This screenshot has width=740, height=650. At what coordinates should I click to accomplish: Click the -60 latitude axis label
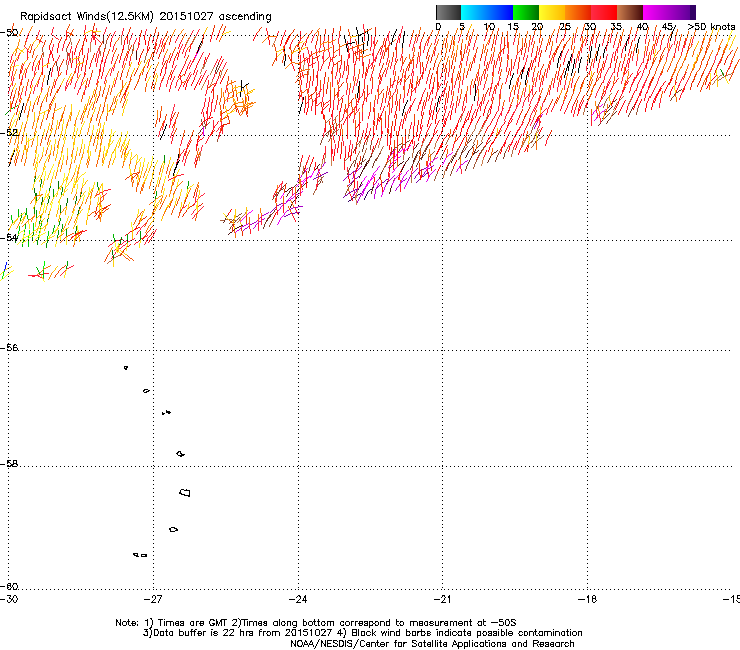coord(9,586)
